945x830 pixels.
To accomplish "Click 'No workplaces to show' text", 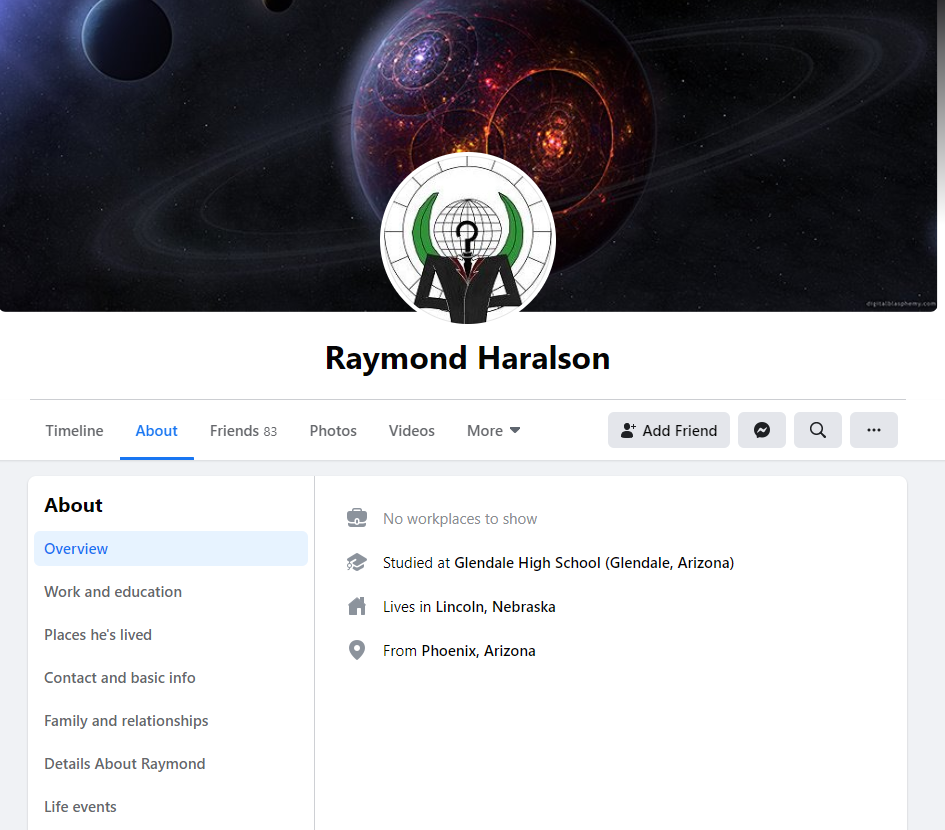I will click(460, 518).
